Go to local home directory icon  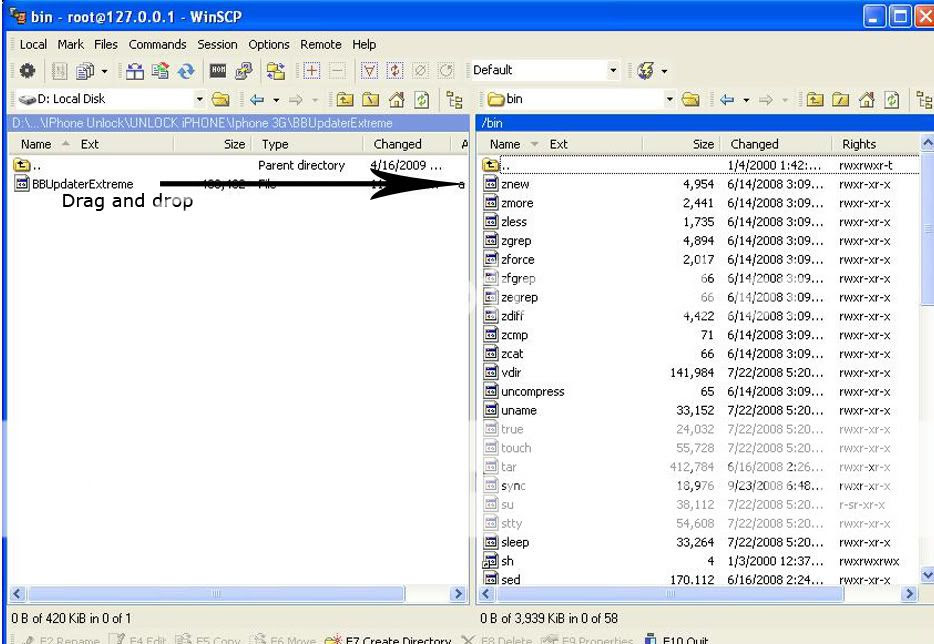(x=396, y=99)
